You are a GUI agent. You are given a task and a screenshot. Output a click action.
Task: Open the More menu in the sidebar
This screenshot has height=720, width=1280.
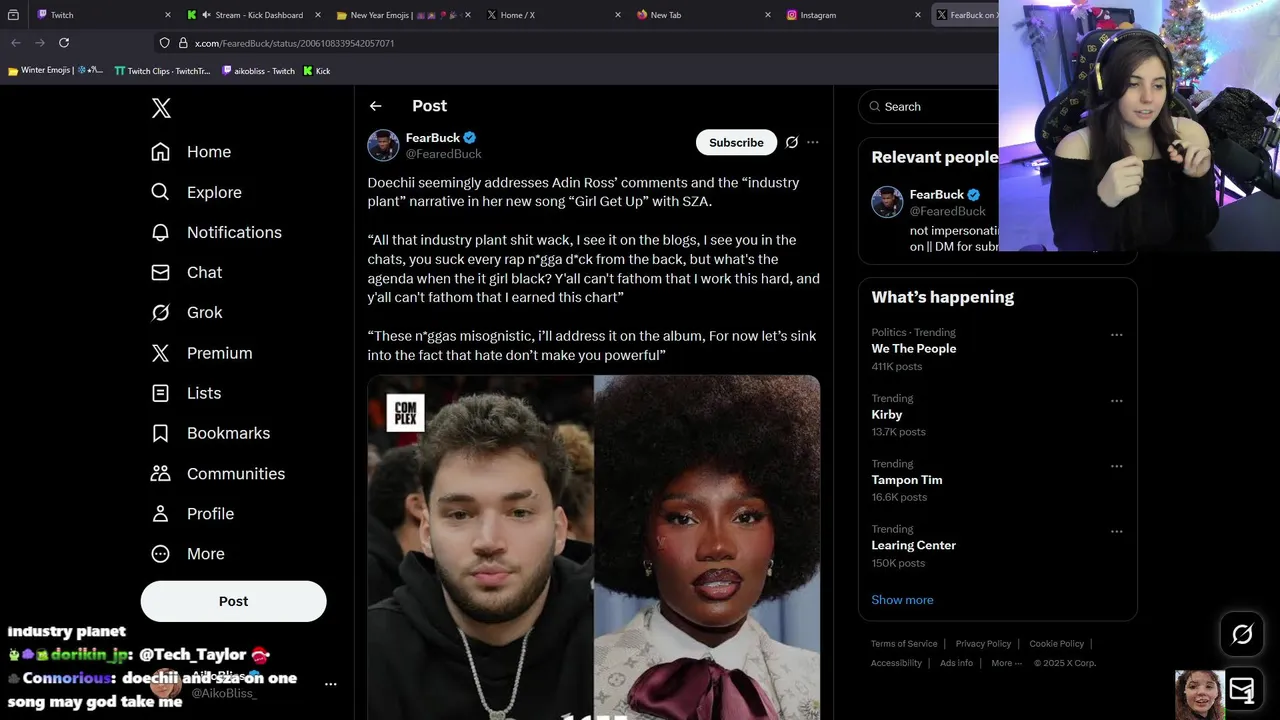pos(187,553)
